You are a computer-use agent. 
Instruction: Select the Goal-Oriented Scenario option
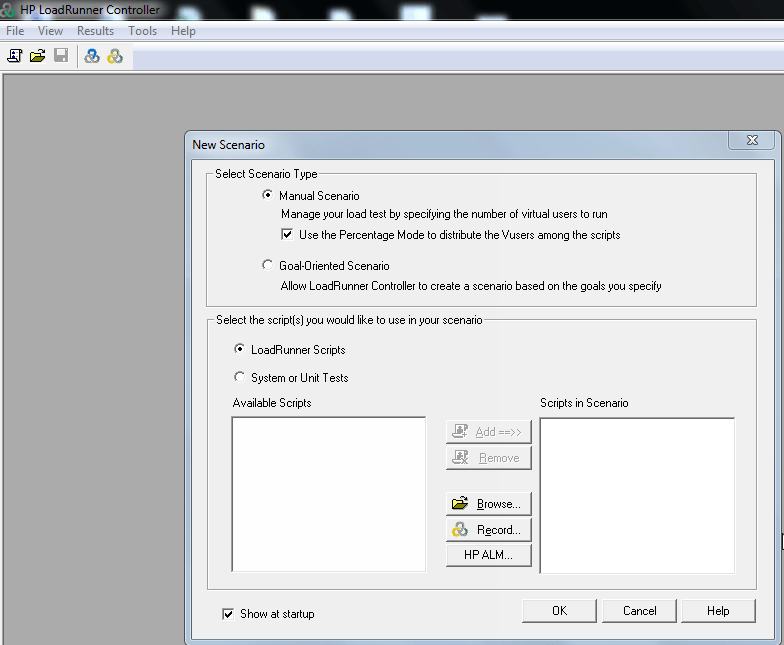click(268, 265)
